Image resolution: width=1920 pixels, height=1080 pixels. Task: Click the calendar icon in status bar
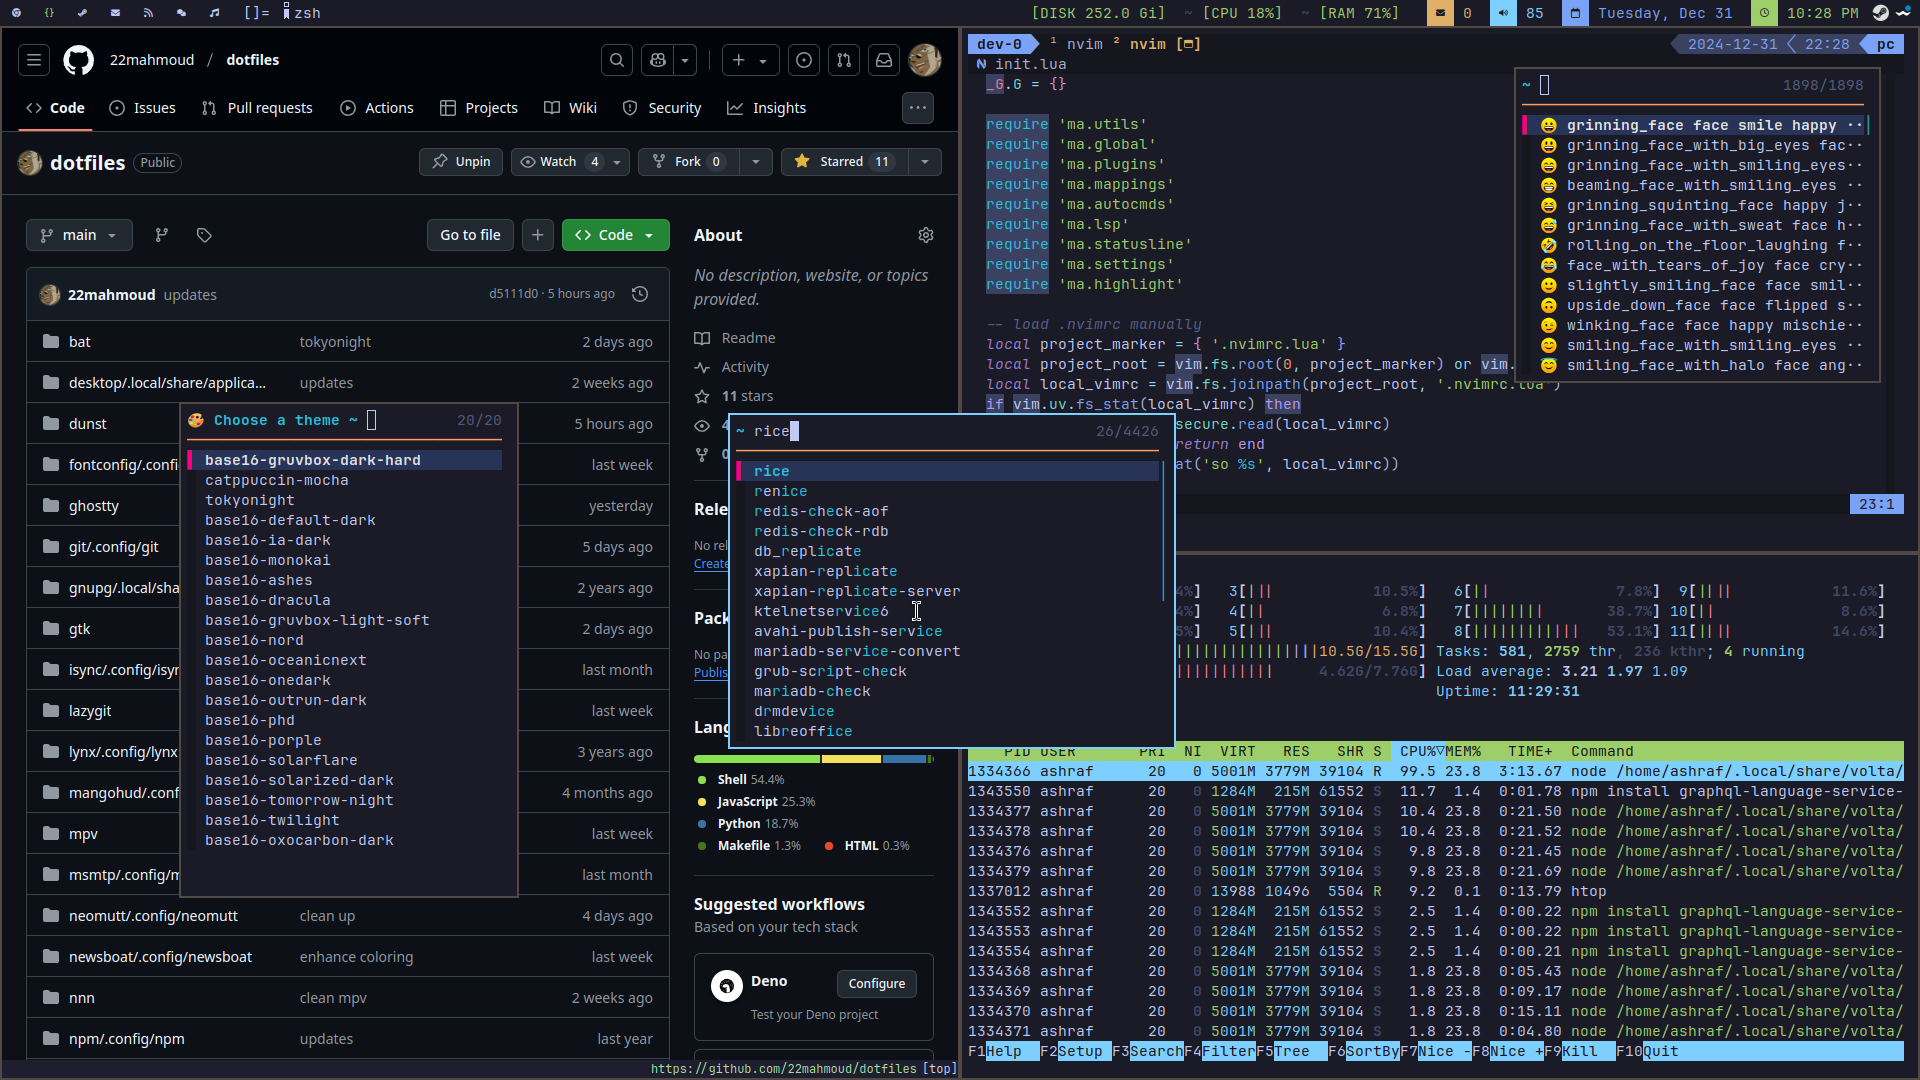tap(1575, 13)
